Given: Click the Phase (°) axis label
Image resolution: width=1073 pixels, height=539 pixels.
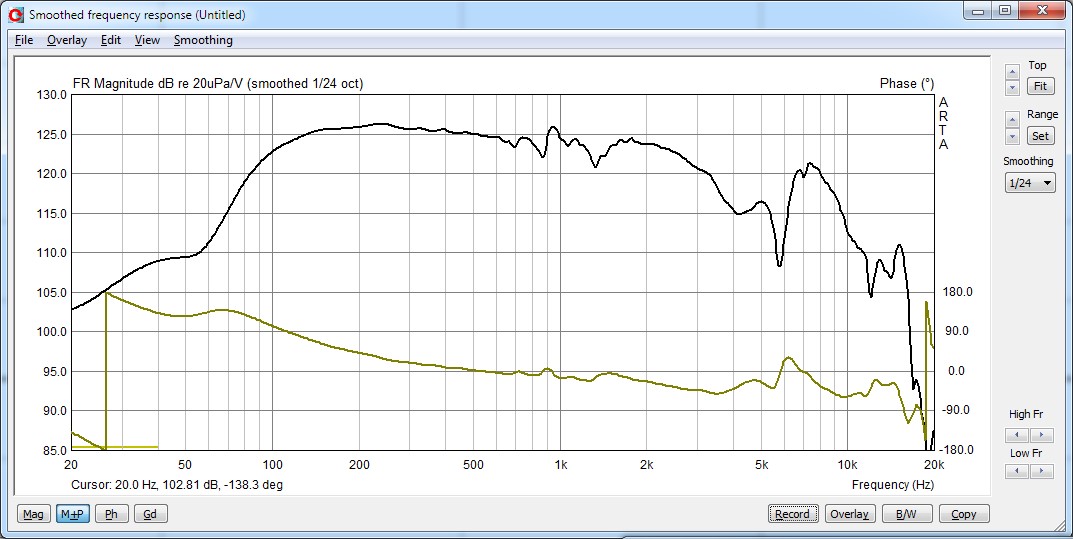Looking at the screenshot, I should [907, 83].
